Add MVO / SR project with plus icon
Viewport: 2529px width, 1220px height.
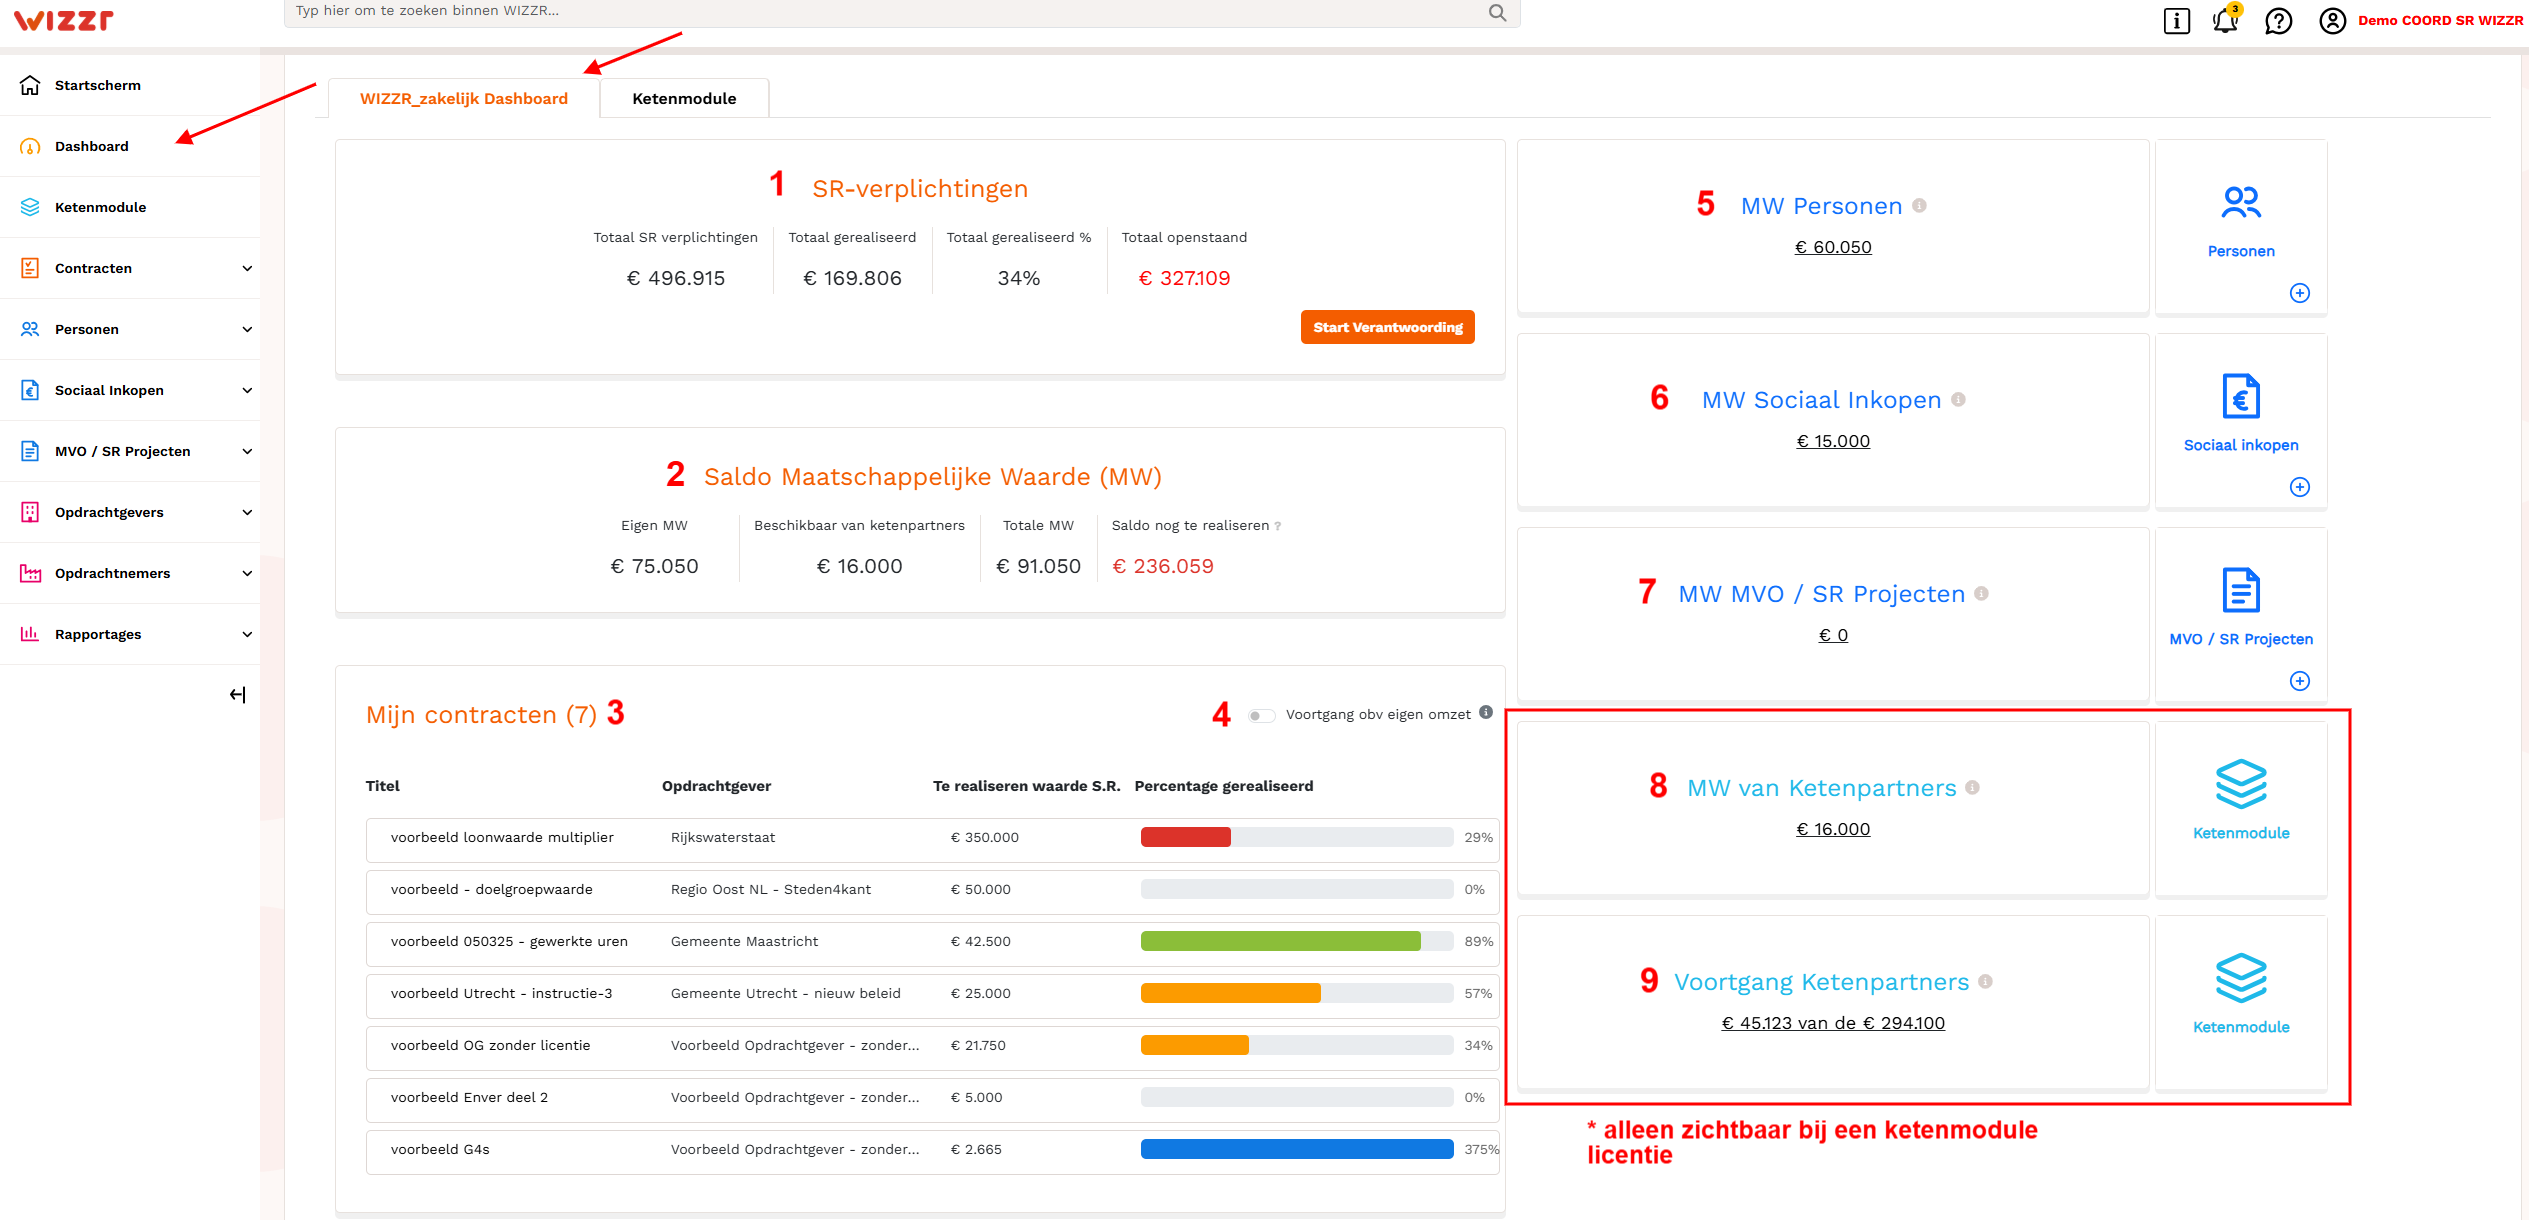pos(2300,681)
